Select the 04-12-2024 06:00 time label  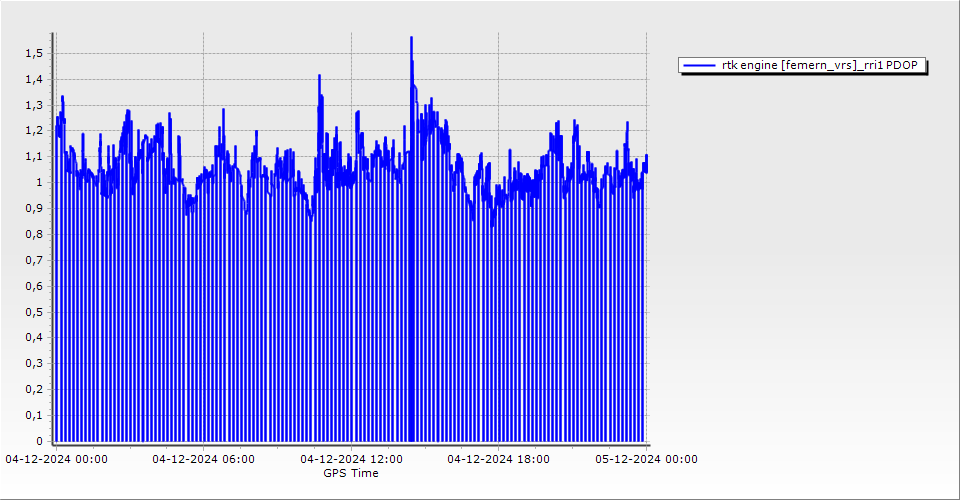(x=203, y=459)
